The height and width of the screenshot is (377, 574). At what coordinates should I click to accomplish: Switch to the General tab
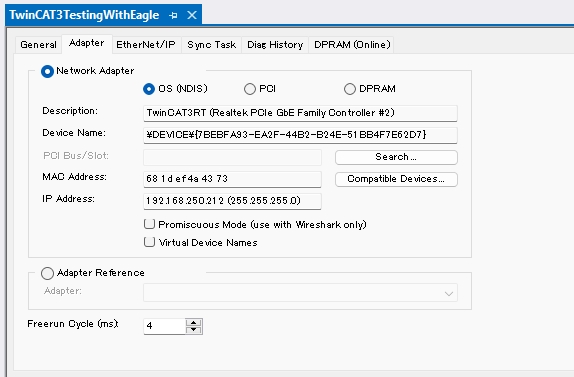pos(38,45)
